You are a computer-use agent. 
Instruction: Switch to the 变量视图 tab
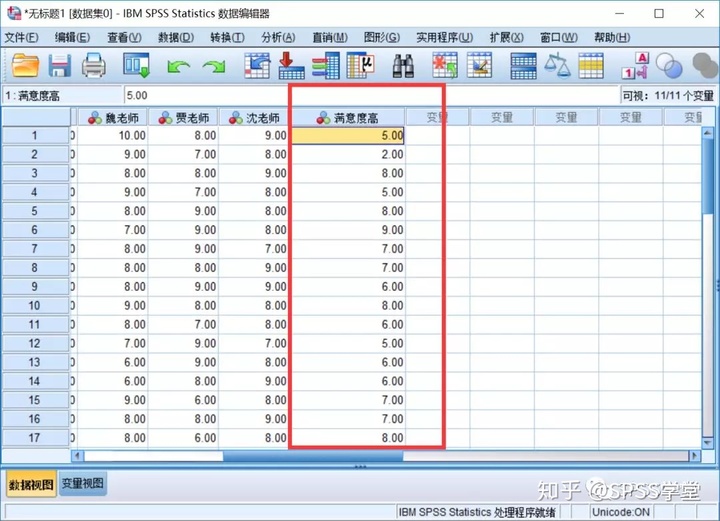83,483
